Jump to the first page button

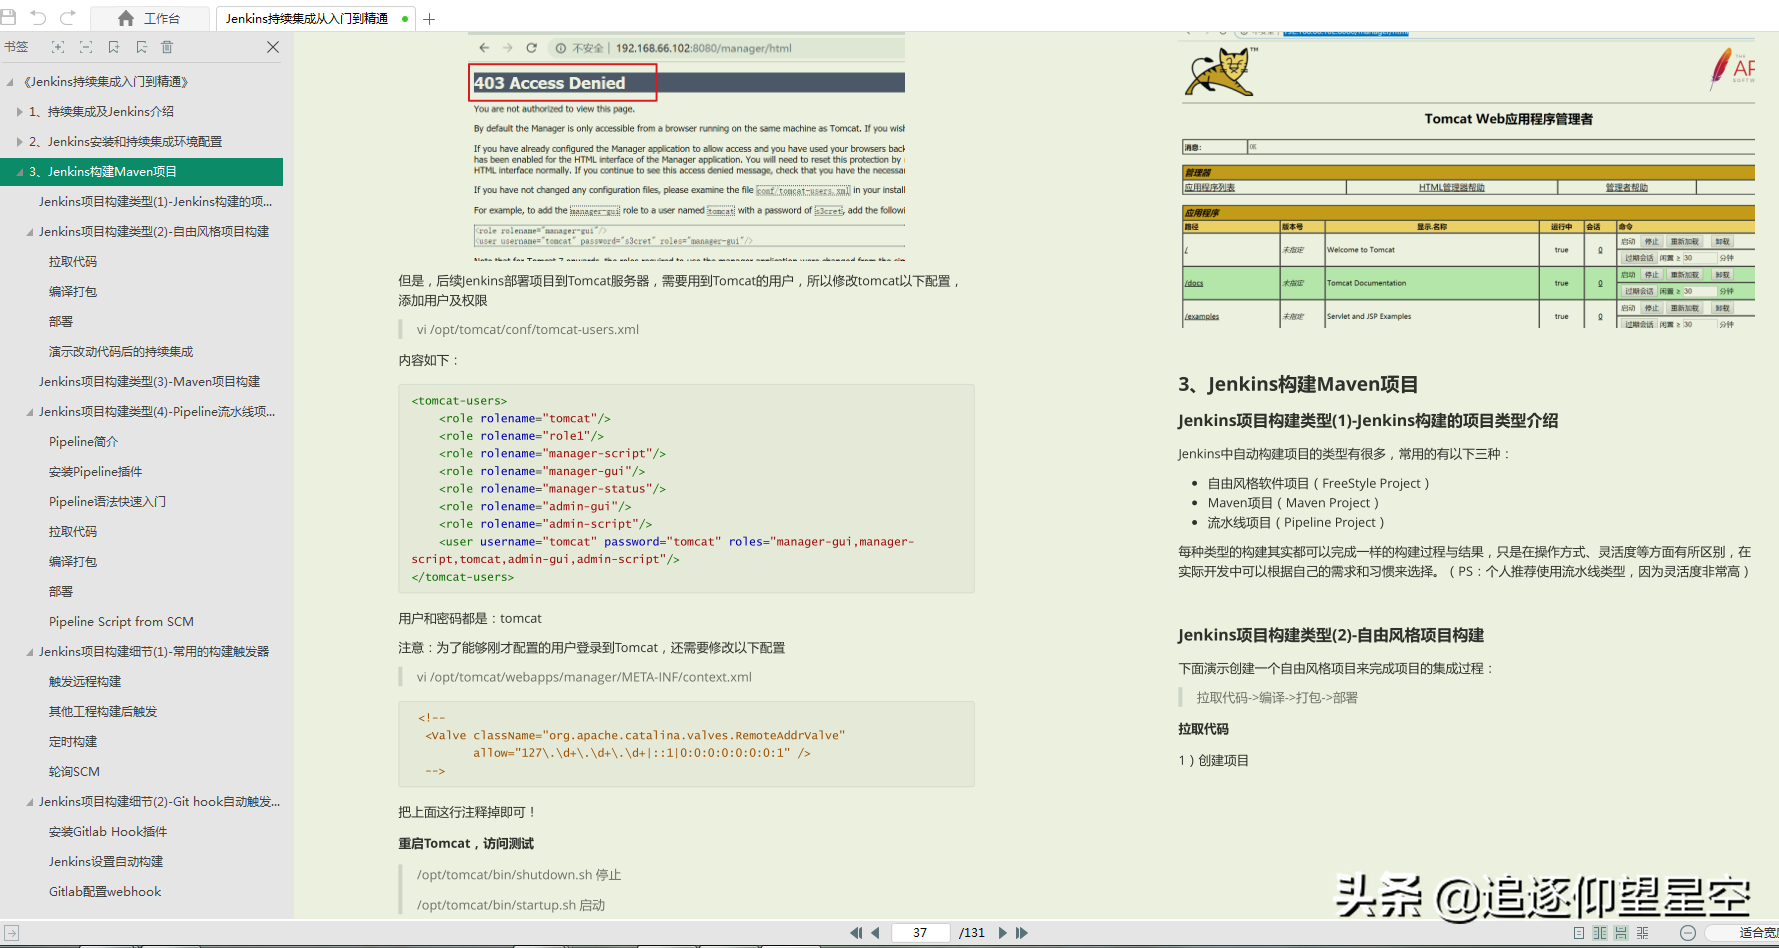(856, 933)
